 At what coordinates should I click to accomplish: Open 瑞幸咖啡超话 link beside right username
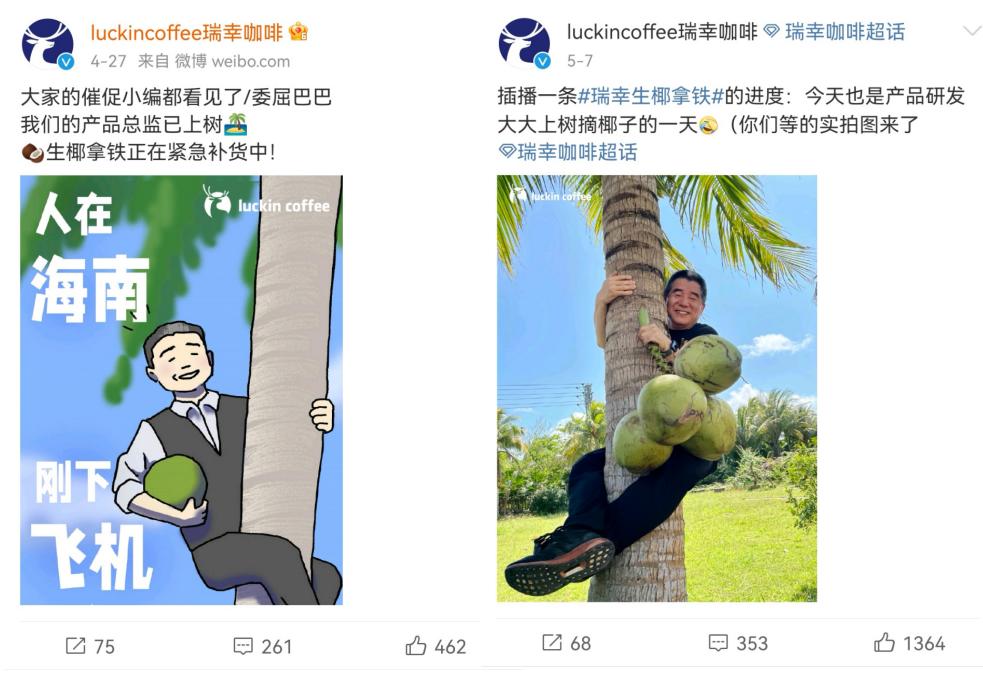836,31
